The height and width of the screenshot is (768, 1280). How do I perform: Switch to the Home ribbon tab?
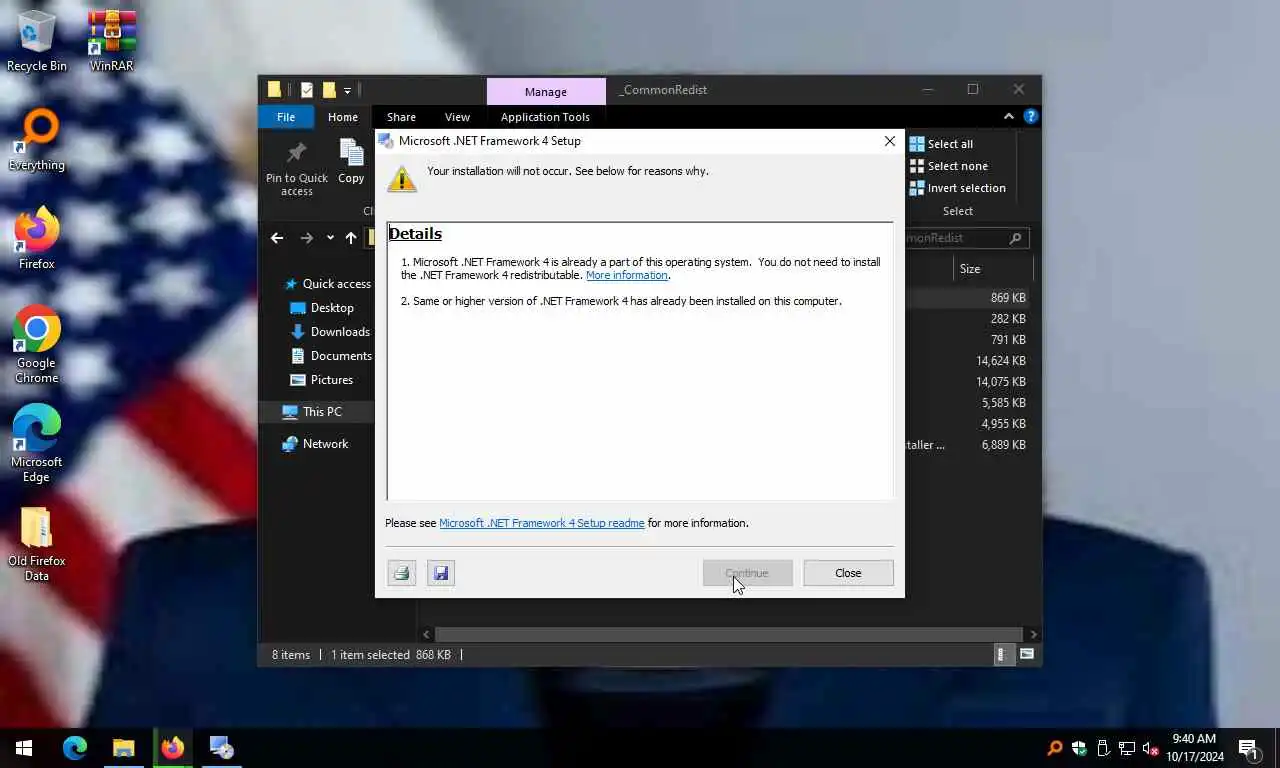(343, 117)
